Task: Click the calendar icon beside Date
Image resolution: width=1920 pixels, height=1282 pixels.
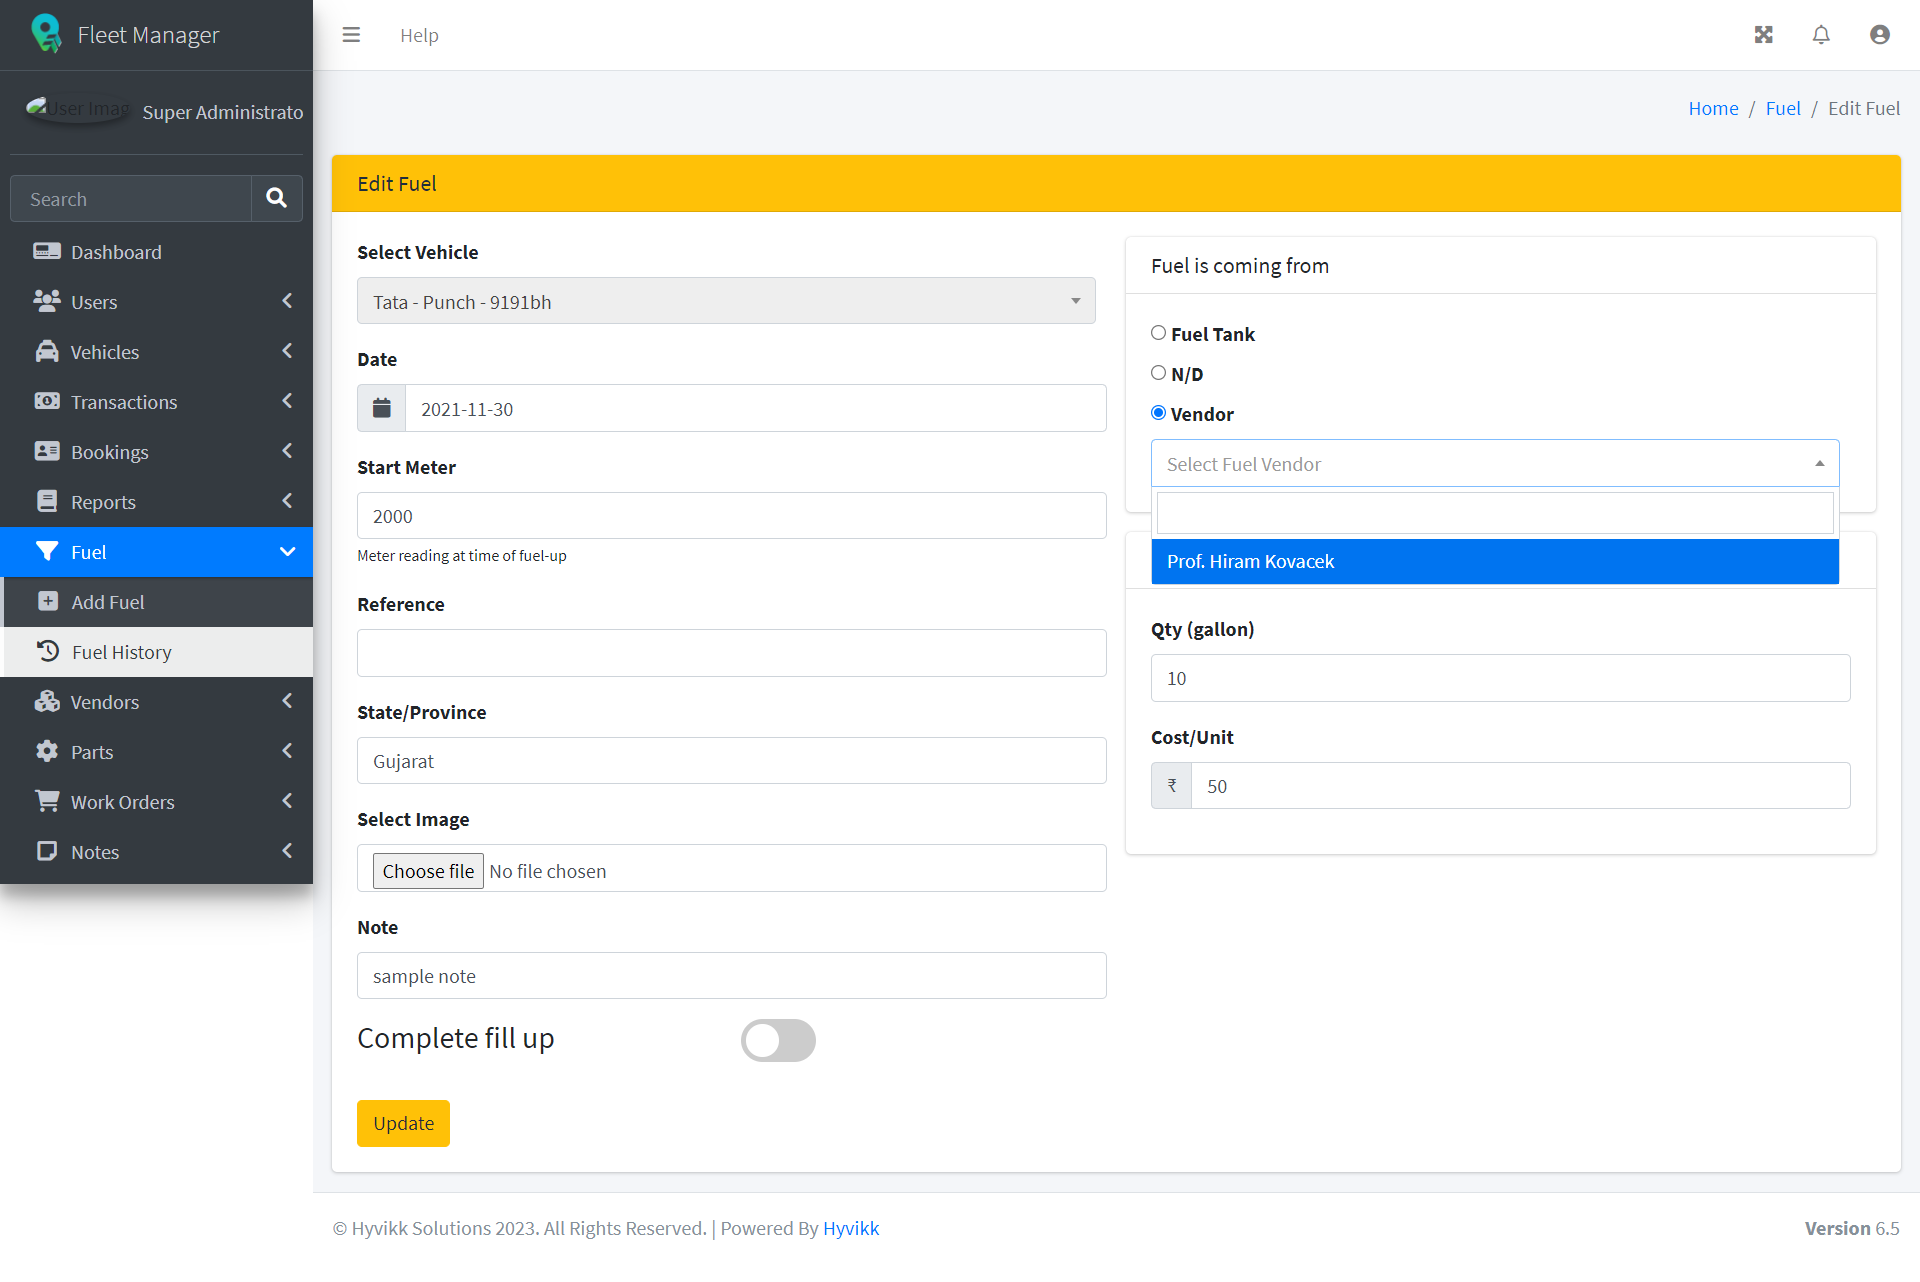Action: pos(381,408)
